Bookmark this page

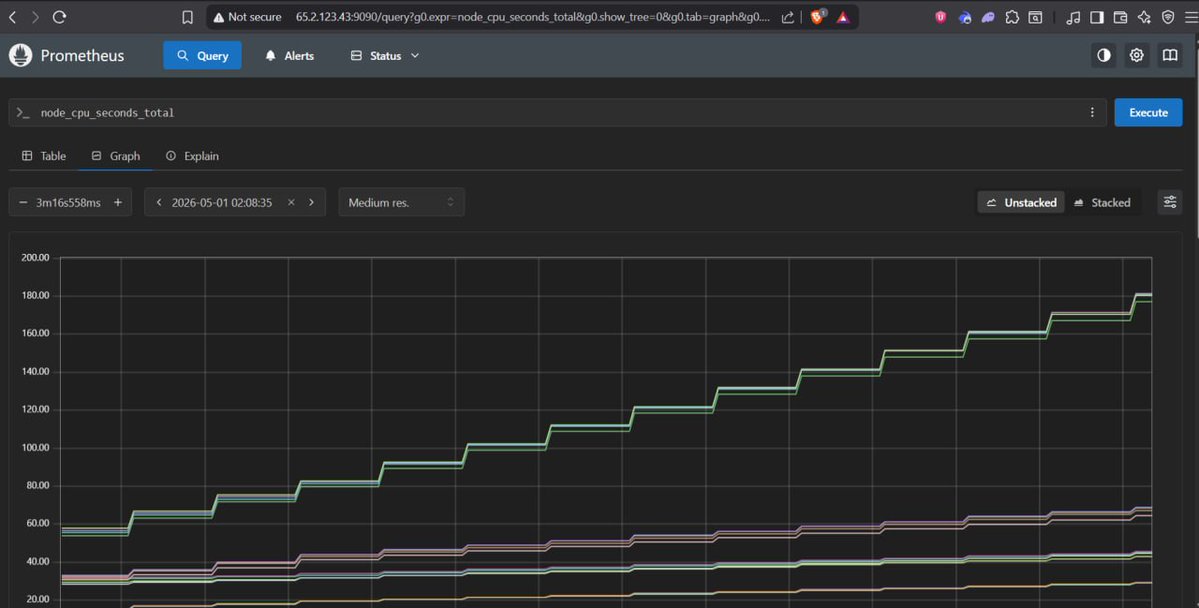187,17
